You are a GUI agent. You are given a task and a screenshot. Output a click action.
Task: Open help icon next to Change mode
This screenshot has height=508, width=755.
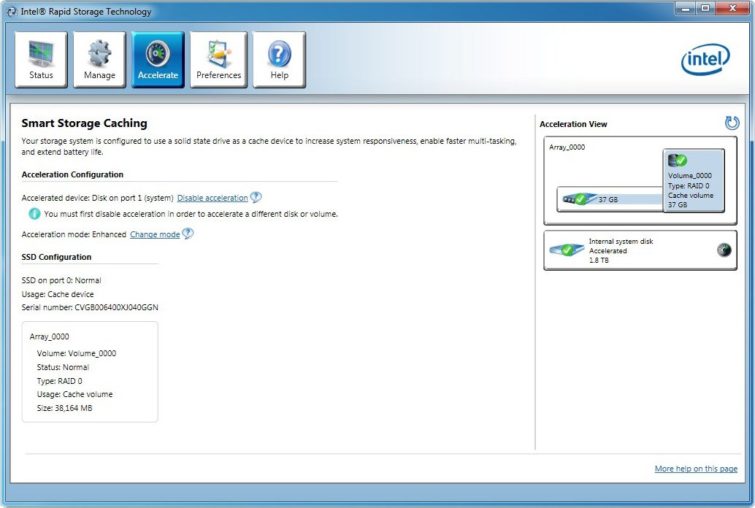188,234
